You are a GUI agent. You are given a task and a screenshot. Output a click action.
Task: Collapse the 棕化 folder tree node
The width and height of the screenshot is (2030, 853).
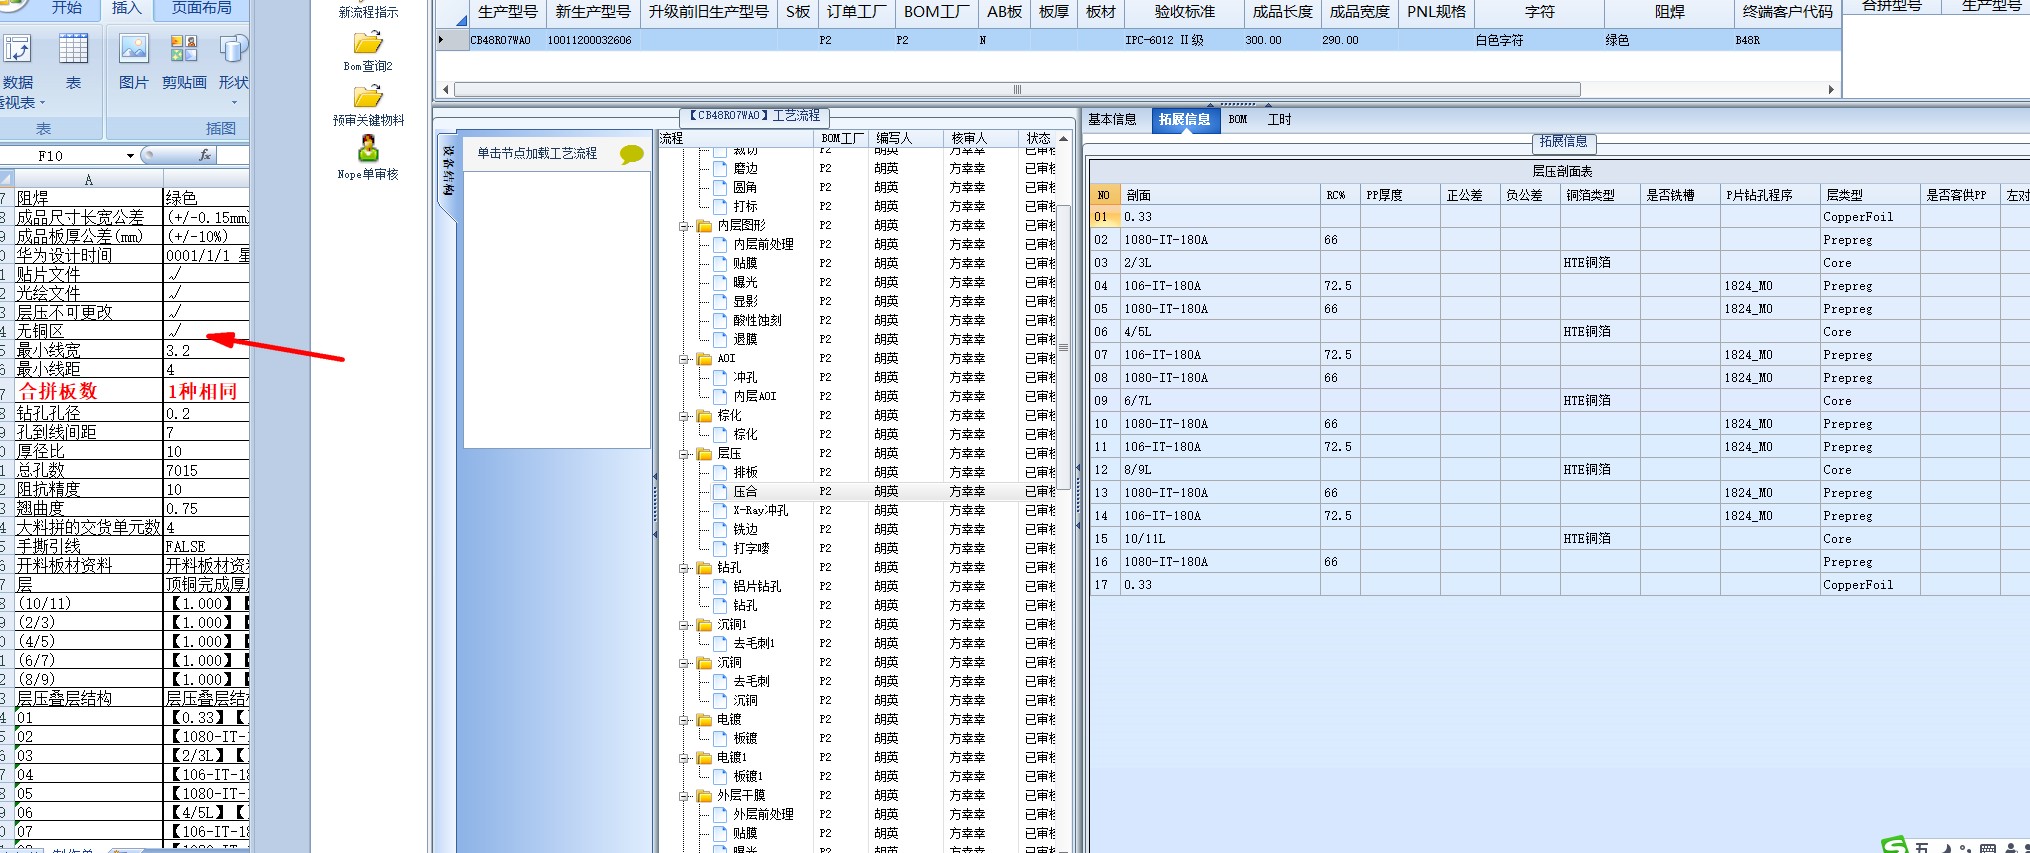[684, 417]
